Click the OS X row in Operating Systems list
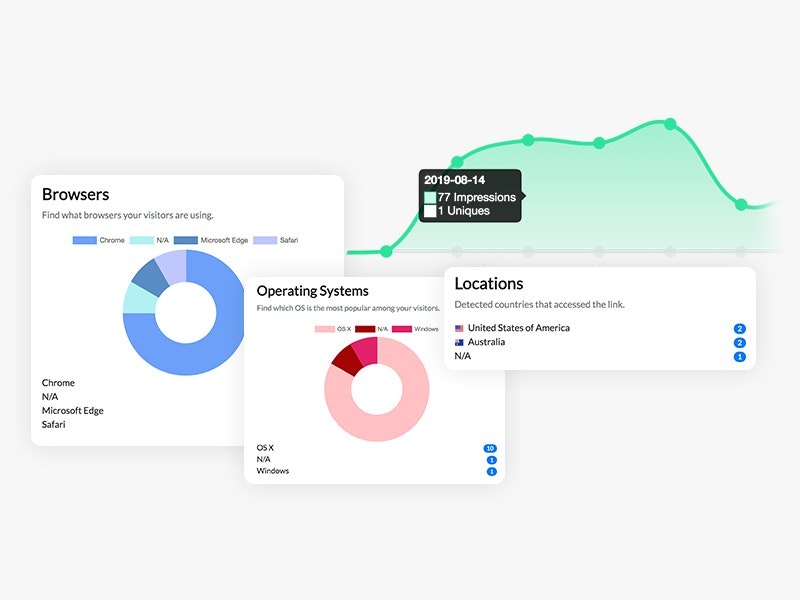The height and width of the screenshot is (600, 800). [377, 448]
